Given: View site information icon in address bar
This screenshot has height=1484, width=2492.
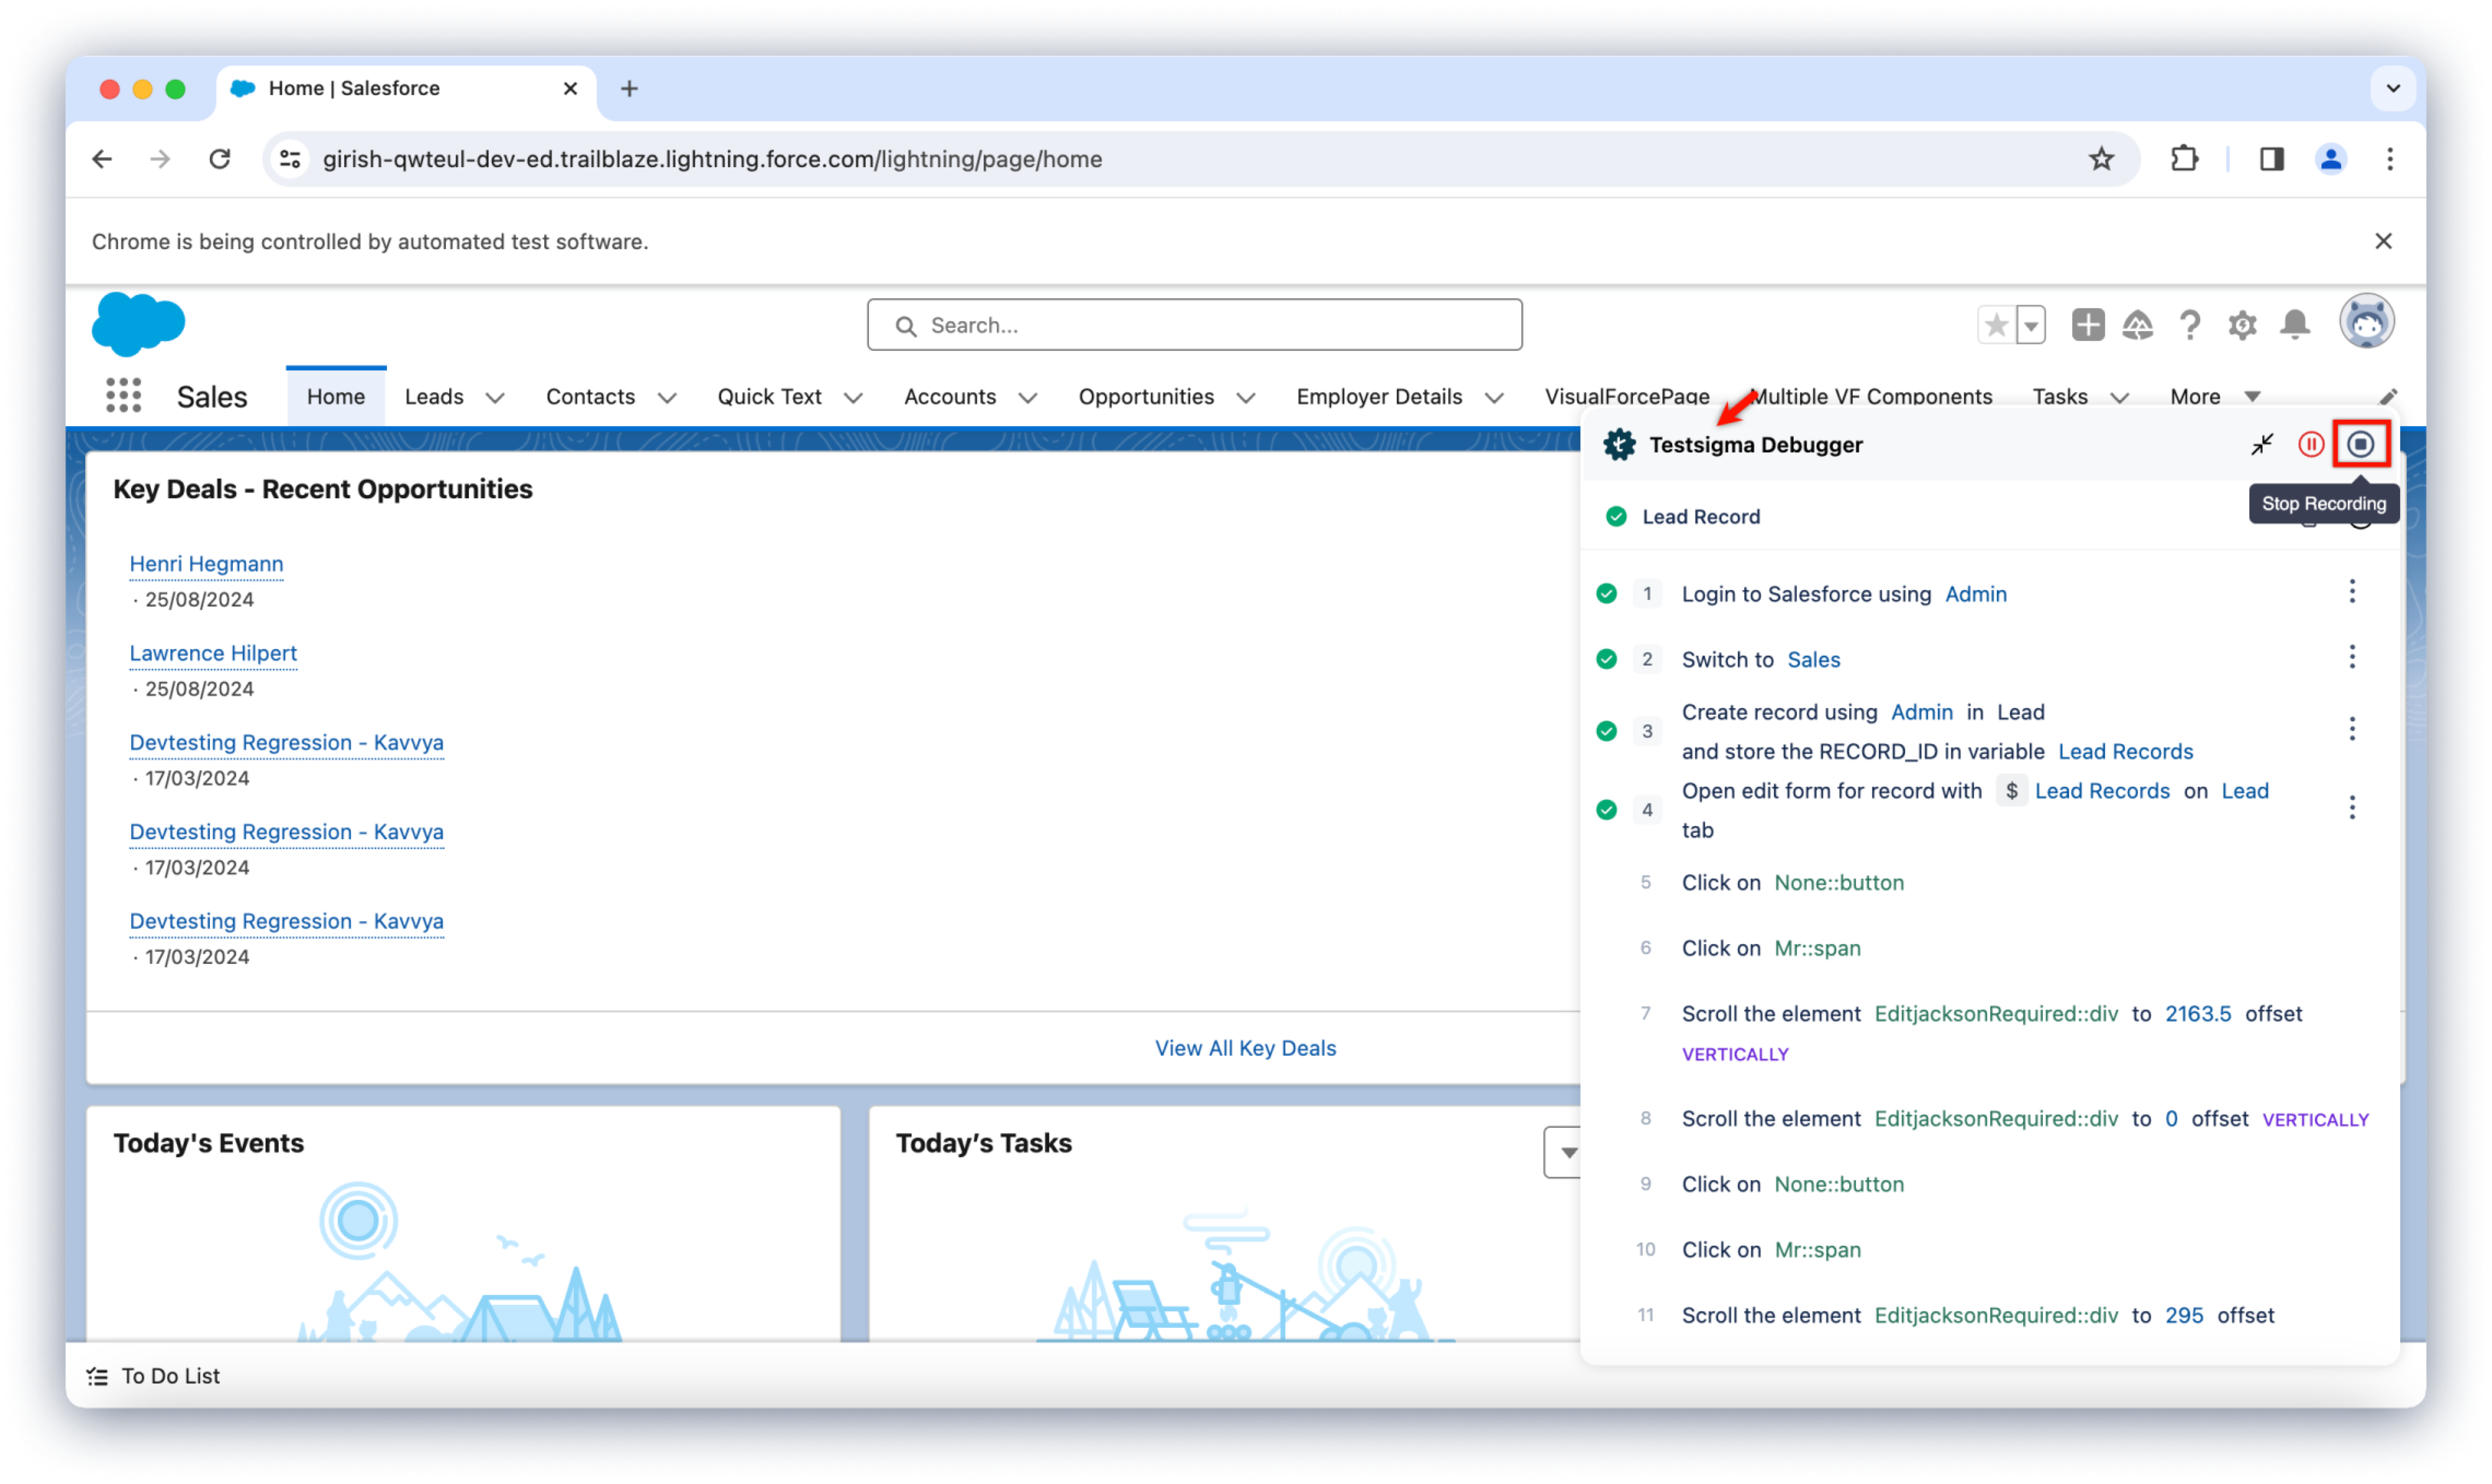Looking at the screenshot, I should coord(290,159).
